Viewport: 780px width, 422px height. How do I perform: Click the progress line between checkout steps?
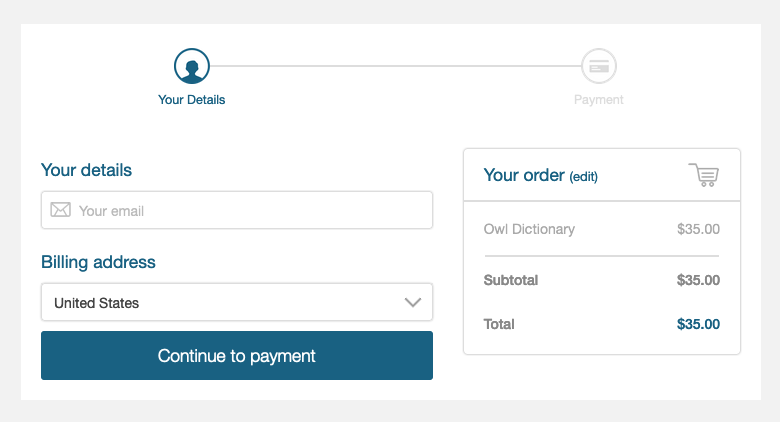coord(395,67)
